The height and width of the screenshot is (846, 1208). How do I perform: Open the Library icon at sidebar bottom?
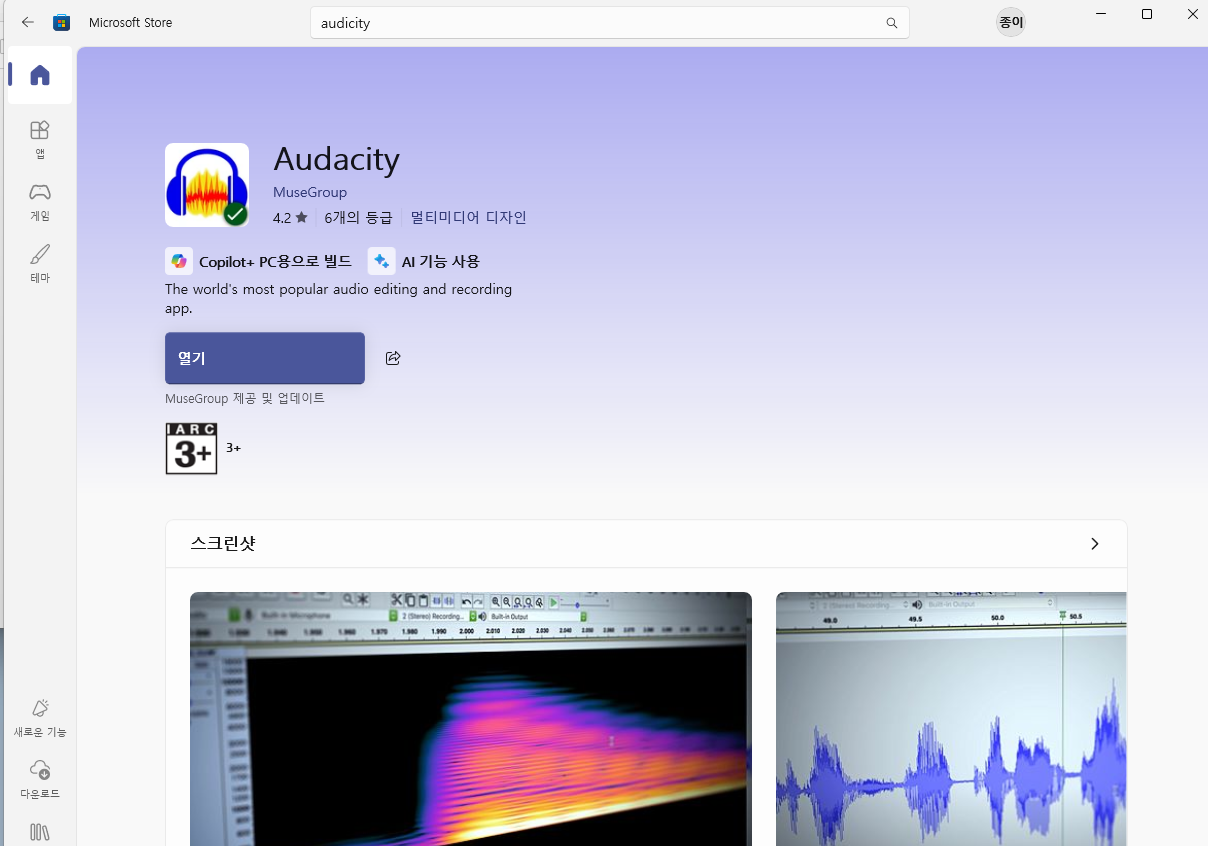pyautogui.click(x=40, y=832)
